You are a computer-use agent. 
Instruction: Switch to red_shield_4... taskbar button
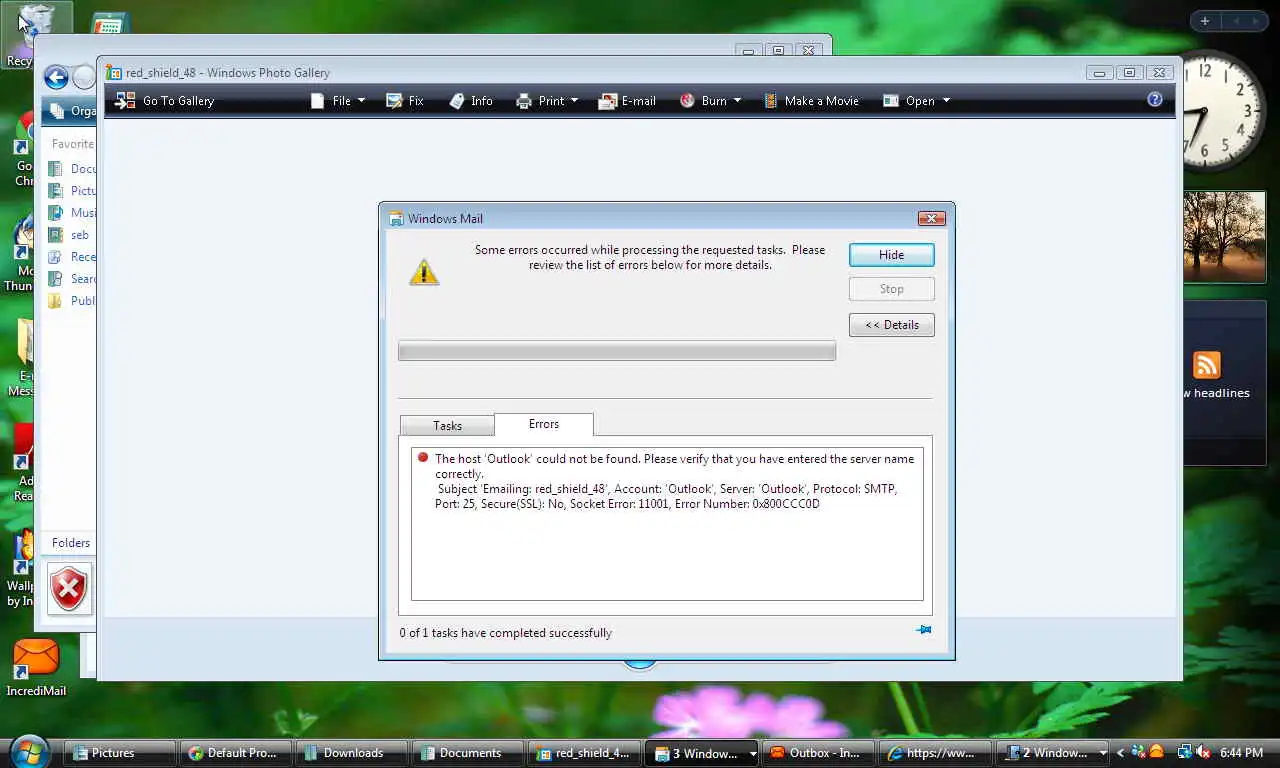tap(586, 753)
